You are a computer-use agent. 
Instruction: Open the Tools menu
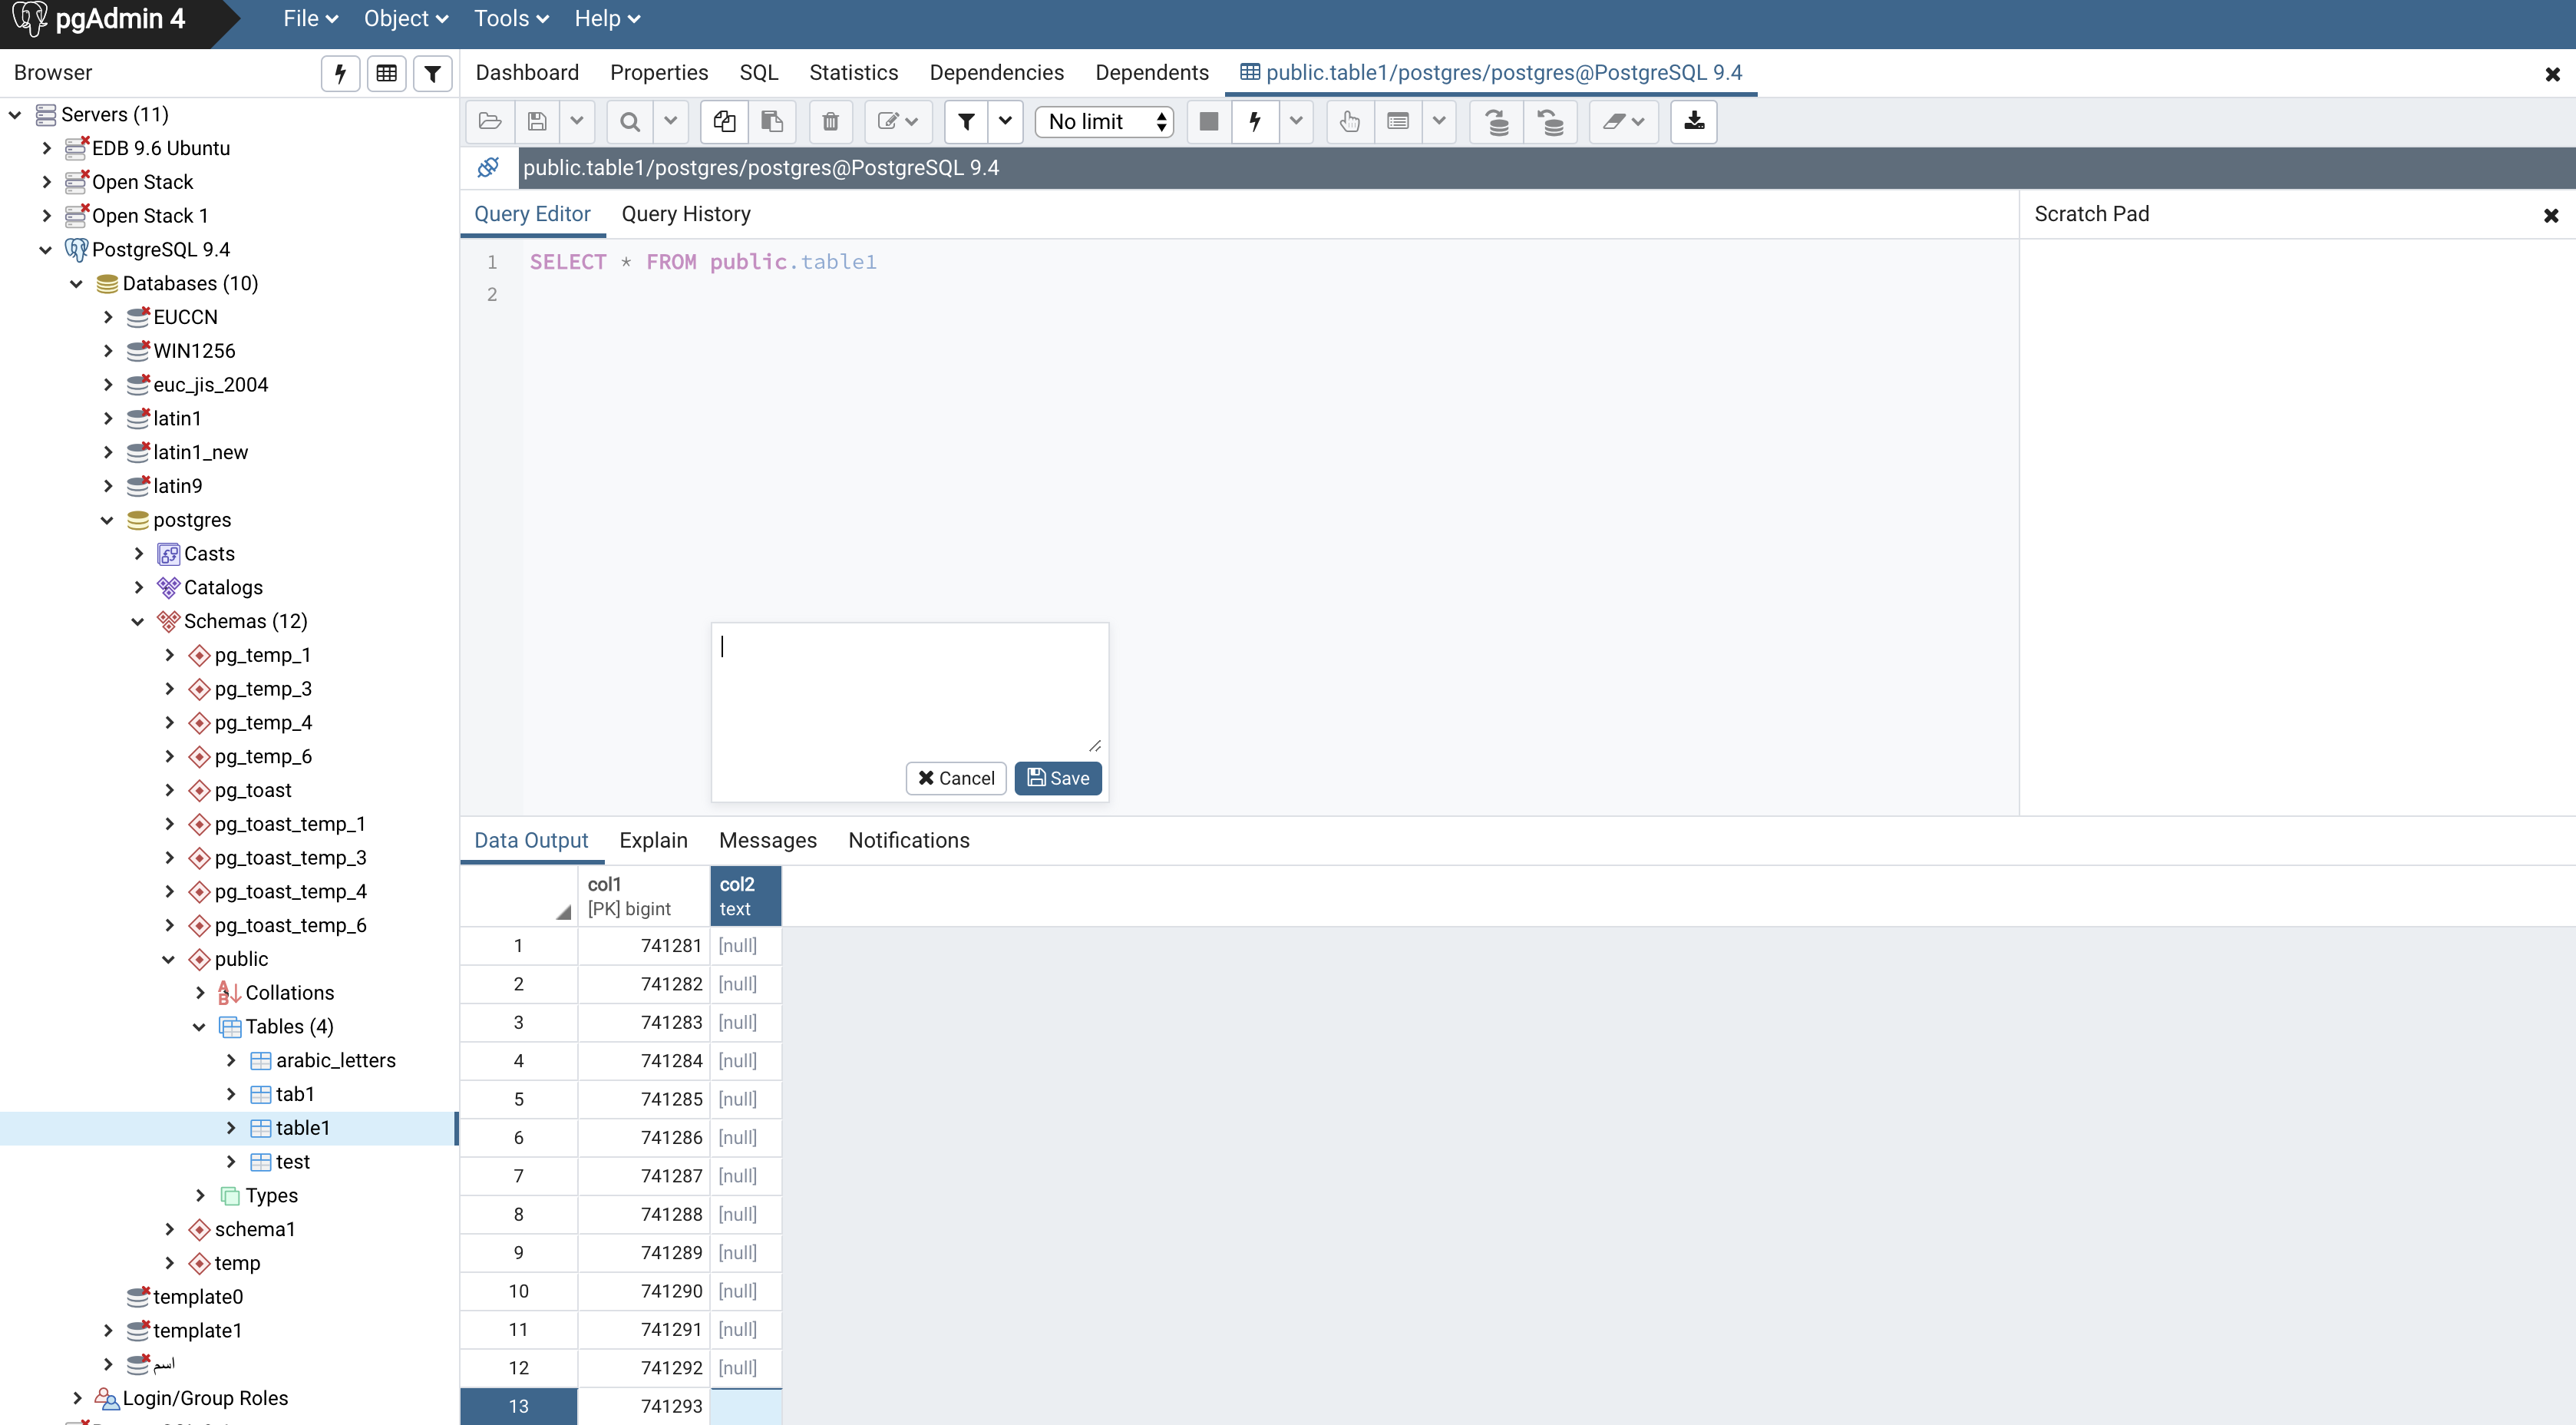click(x=511, y=18)
